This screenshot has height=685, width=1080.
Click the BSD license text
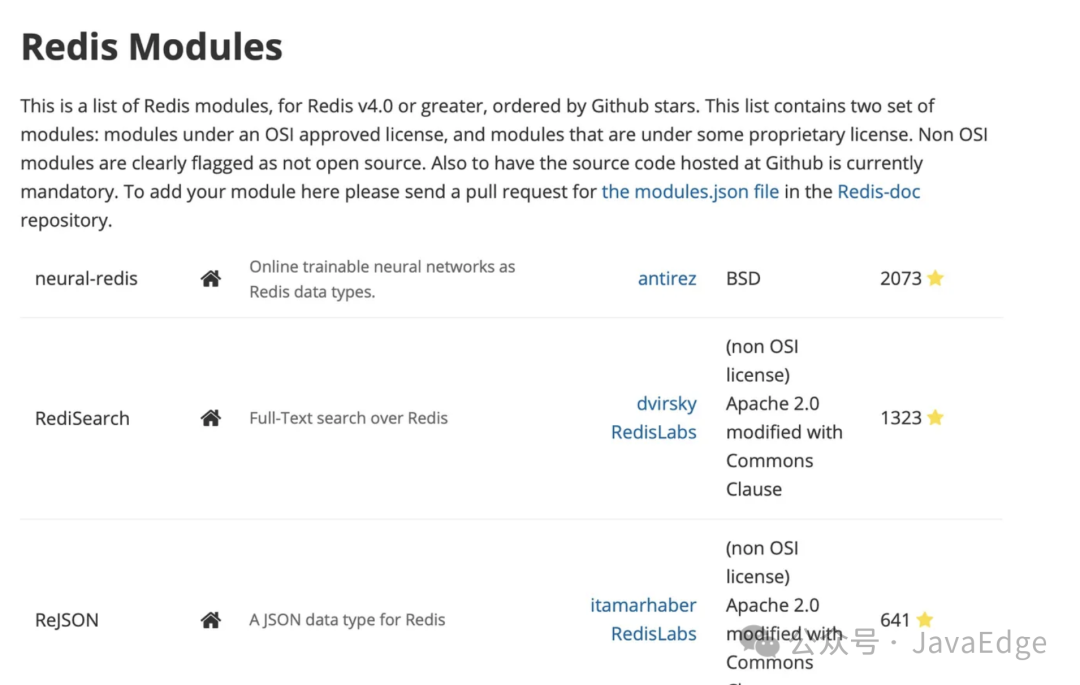(743, 279)
